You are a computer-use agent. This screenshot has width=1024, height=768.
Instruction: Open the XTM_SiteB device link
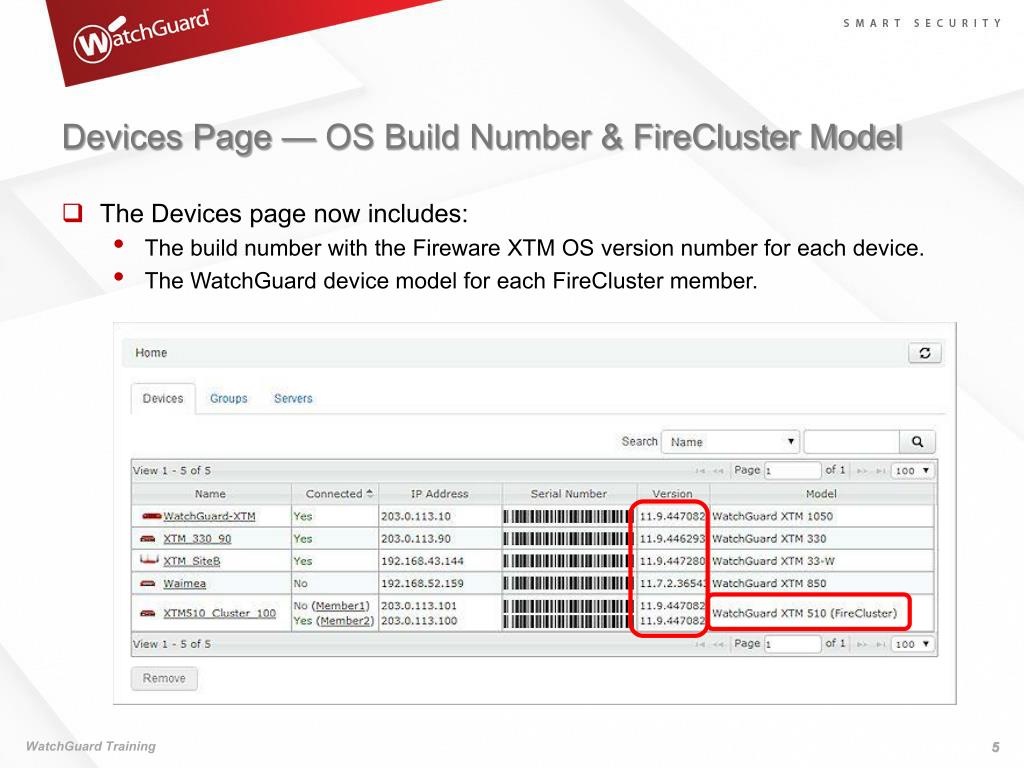click(x=191, y=562)
